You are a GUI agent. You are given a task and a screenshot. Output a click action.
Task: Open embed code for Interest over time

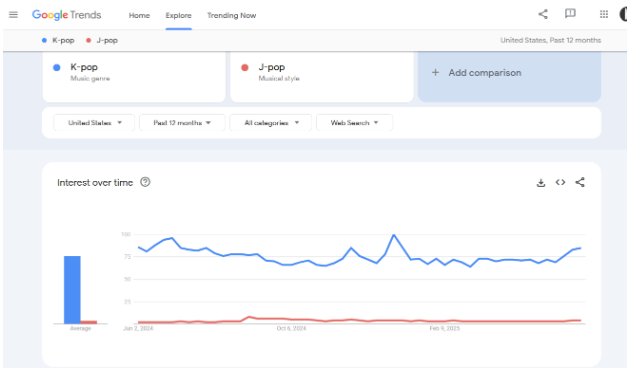[560, 182]
